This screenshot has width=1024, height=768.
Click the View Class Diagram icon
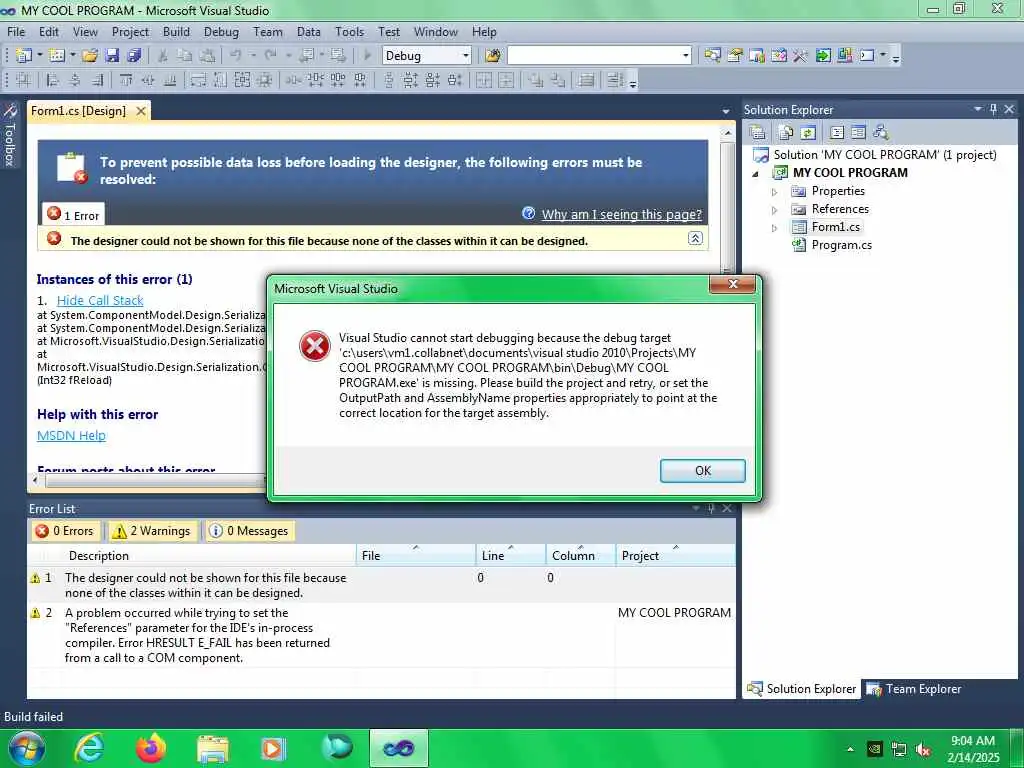click(881, 133)
